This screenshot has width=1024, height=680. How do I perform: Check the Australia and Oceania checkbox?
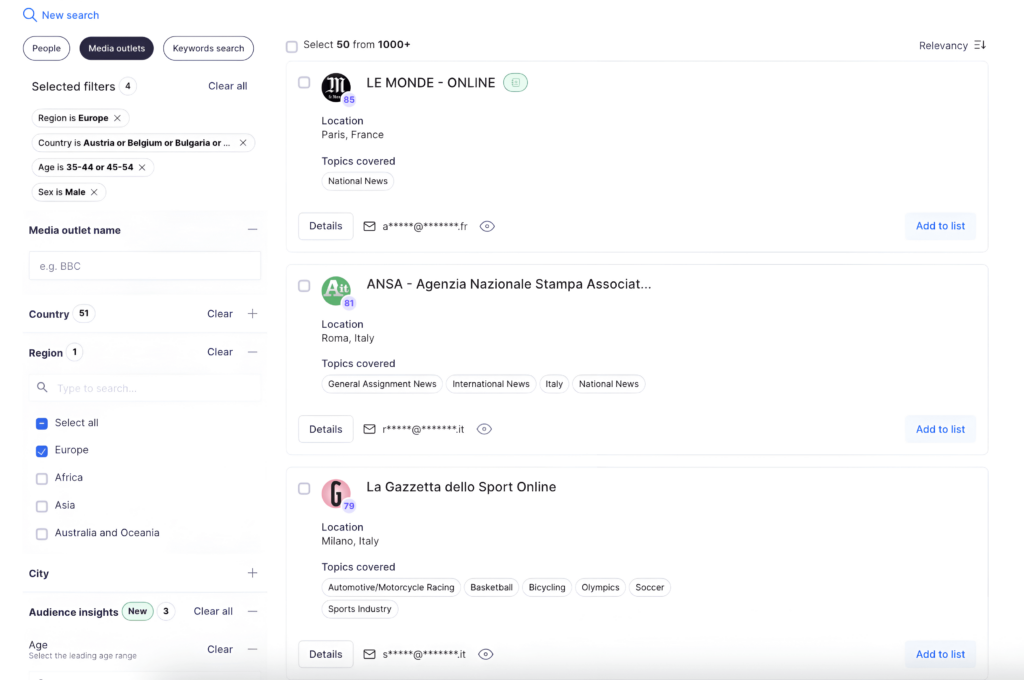tap(42, 534)
